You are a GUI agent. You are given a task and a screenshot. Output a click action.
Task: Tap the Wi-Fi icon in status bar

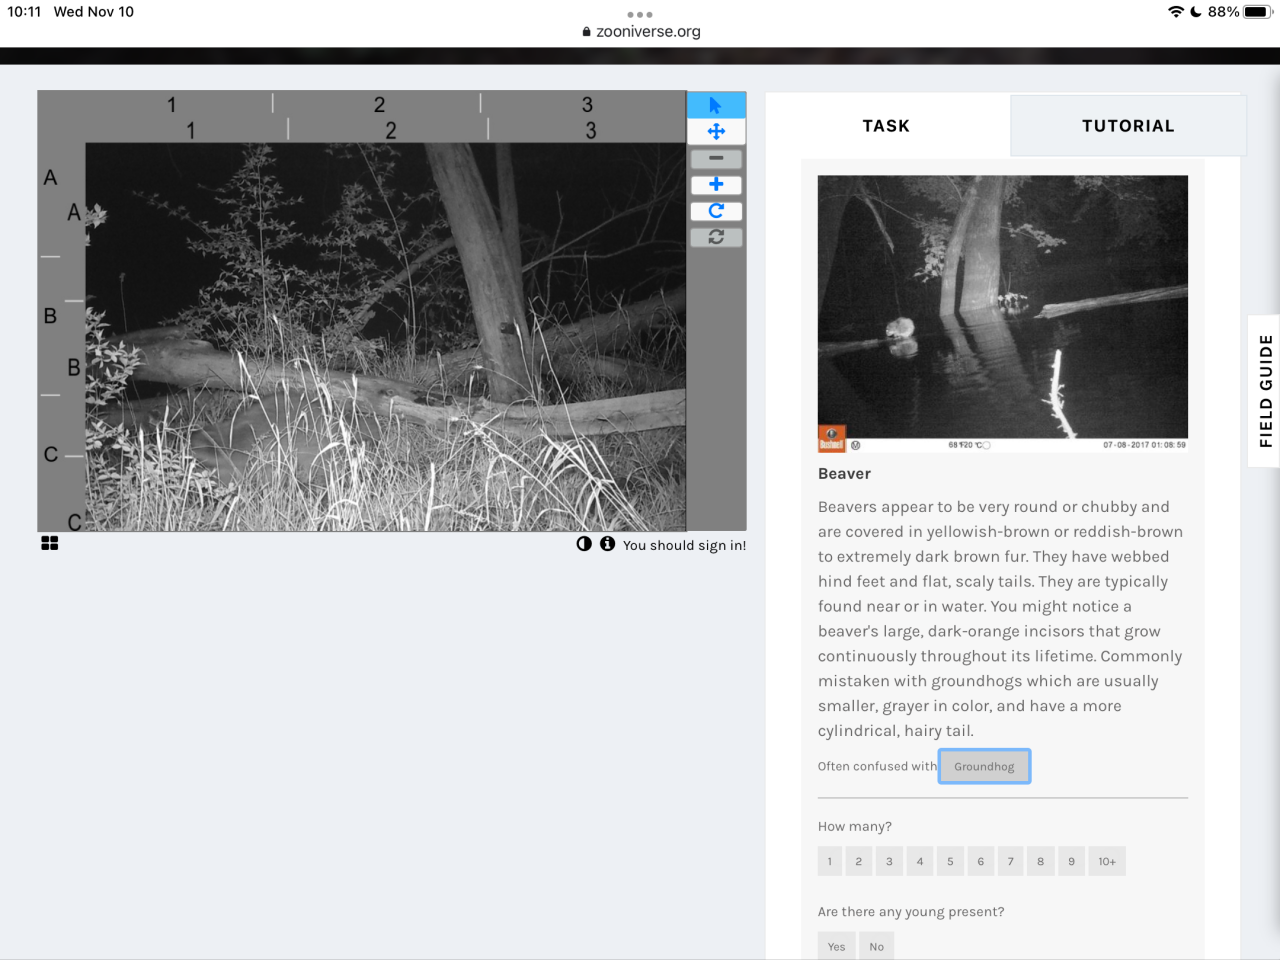(1176, 12)
